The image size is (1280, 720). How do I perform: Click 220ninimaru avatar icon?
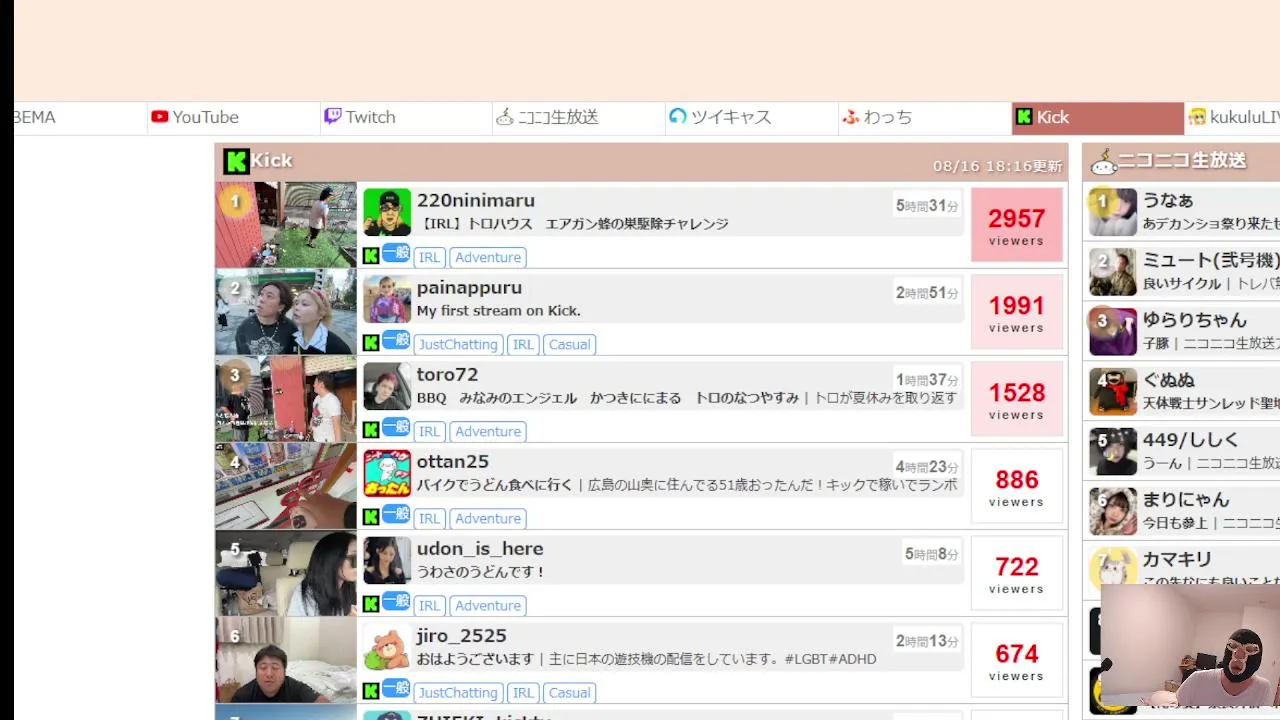[x=387, y=213]
